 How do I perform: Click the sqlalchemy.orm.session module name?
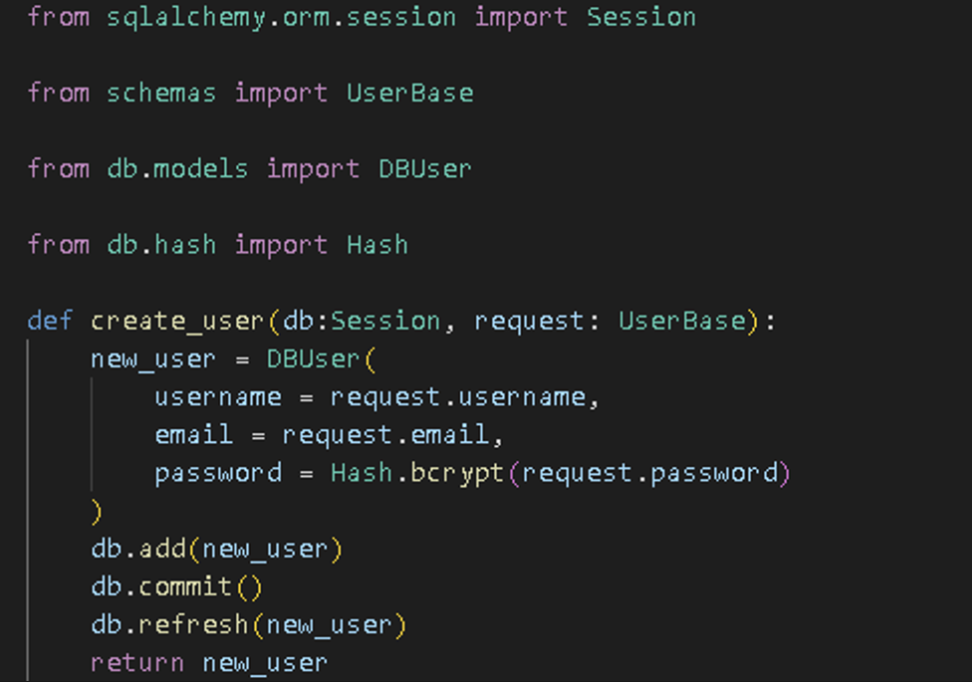click(282, 17)
